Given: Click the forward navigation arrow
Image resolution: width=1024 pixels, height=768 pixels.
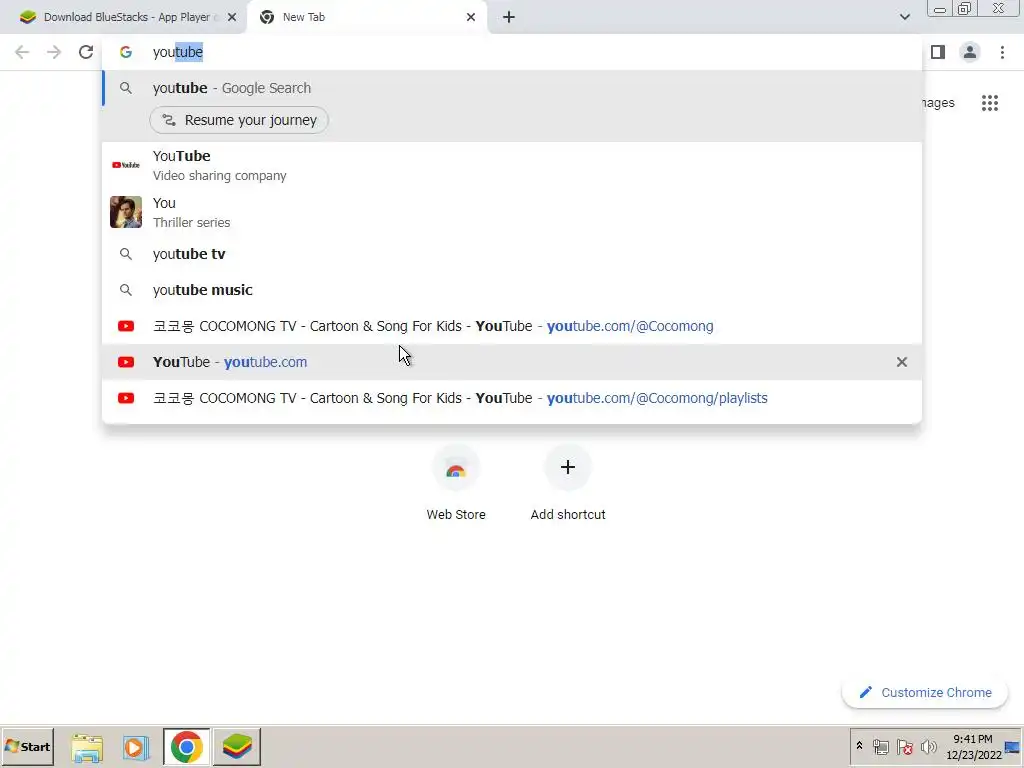Looking at the screenshot, I should pos(54,52).
